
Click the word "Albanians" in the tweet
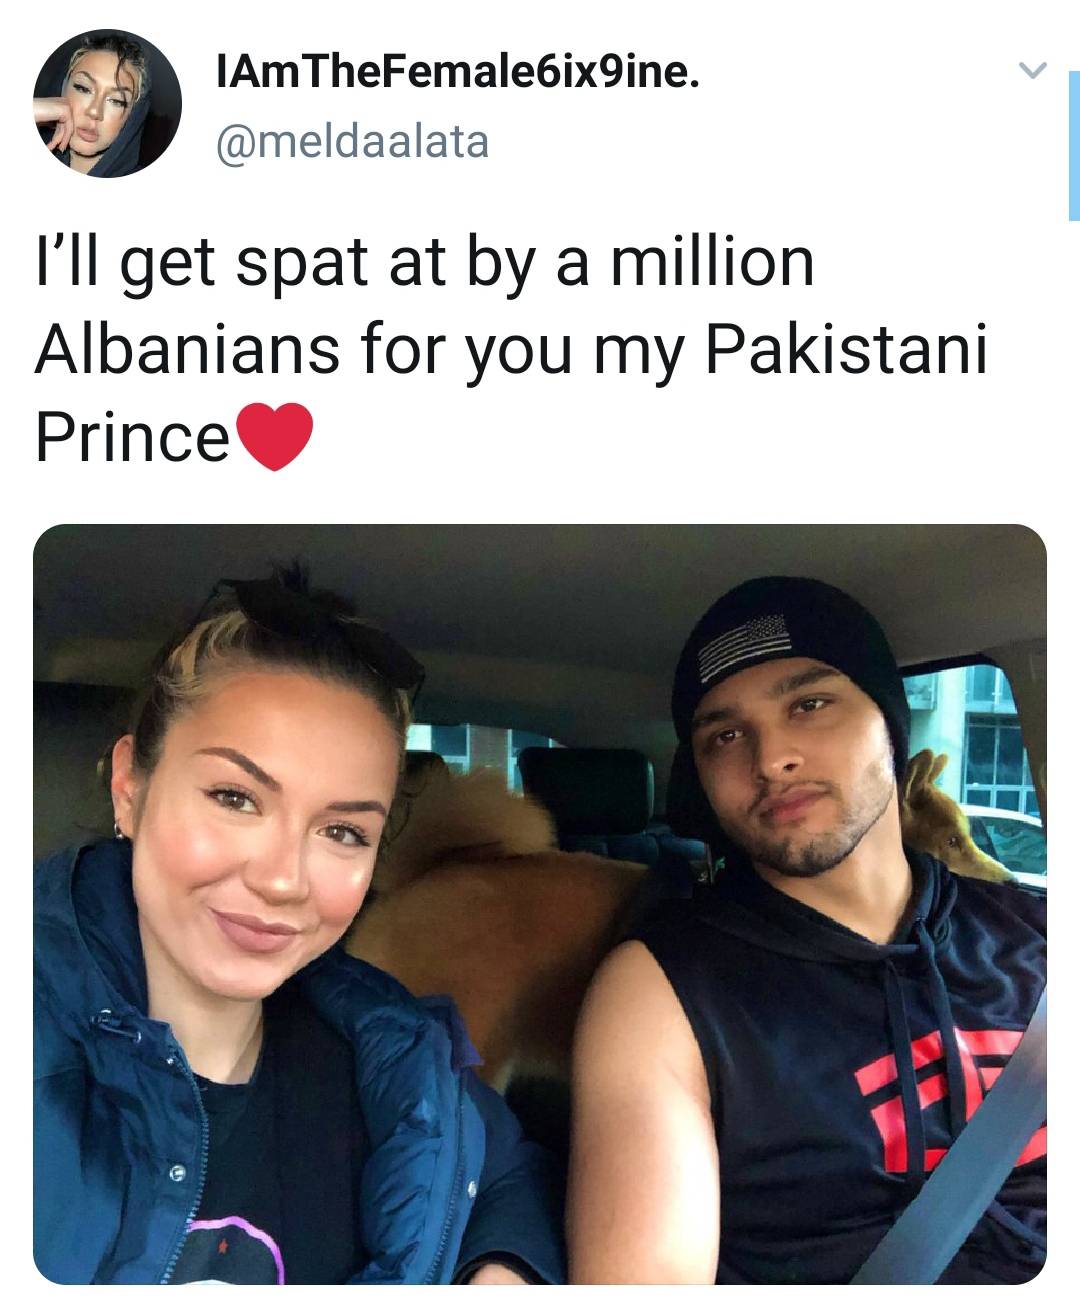point(186,350)
